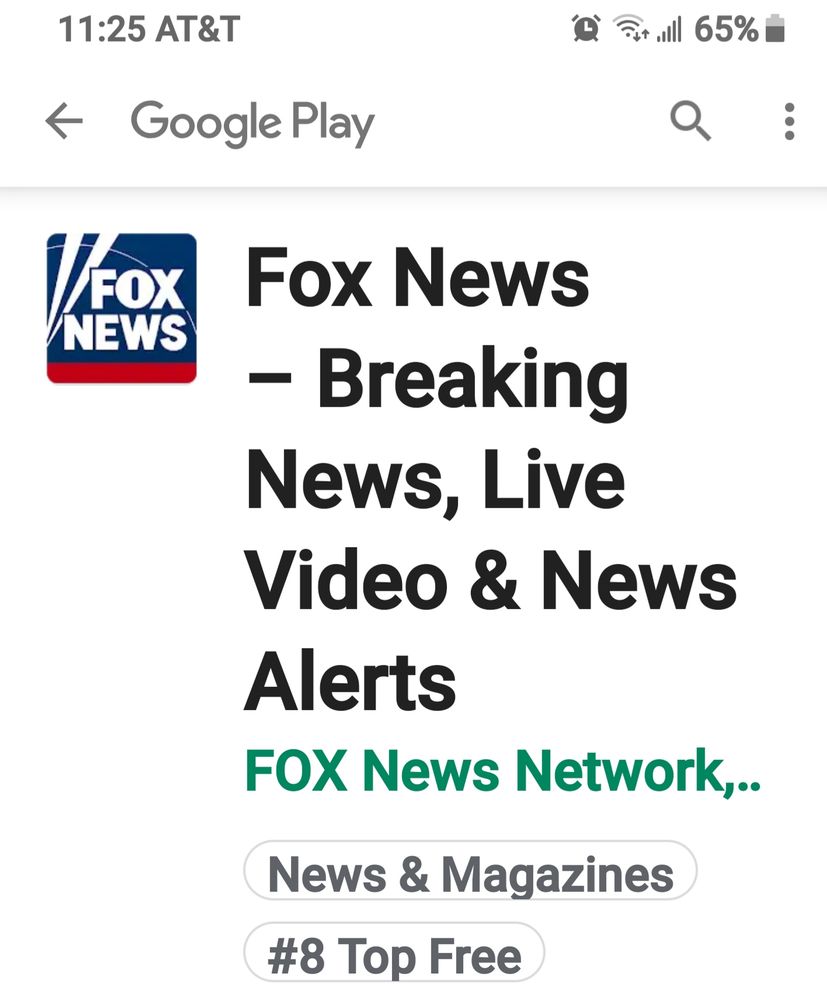Open the three-dot overflow menu
Screen dimensions: 827x999
(x=789, y=121)
